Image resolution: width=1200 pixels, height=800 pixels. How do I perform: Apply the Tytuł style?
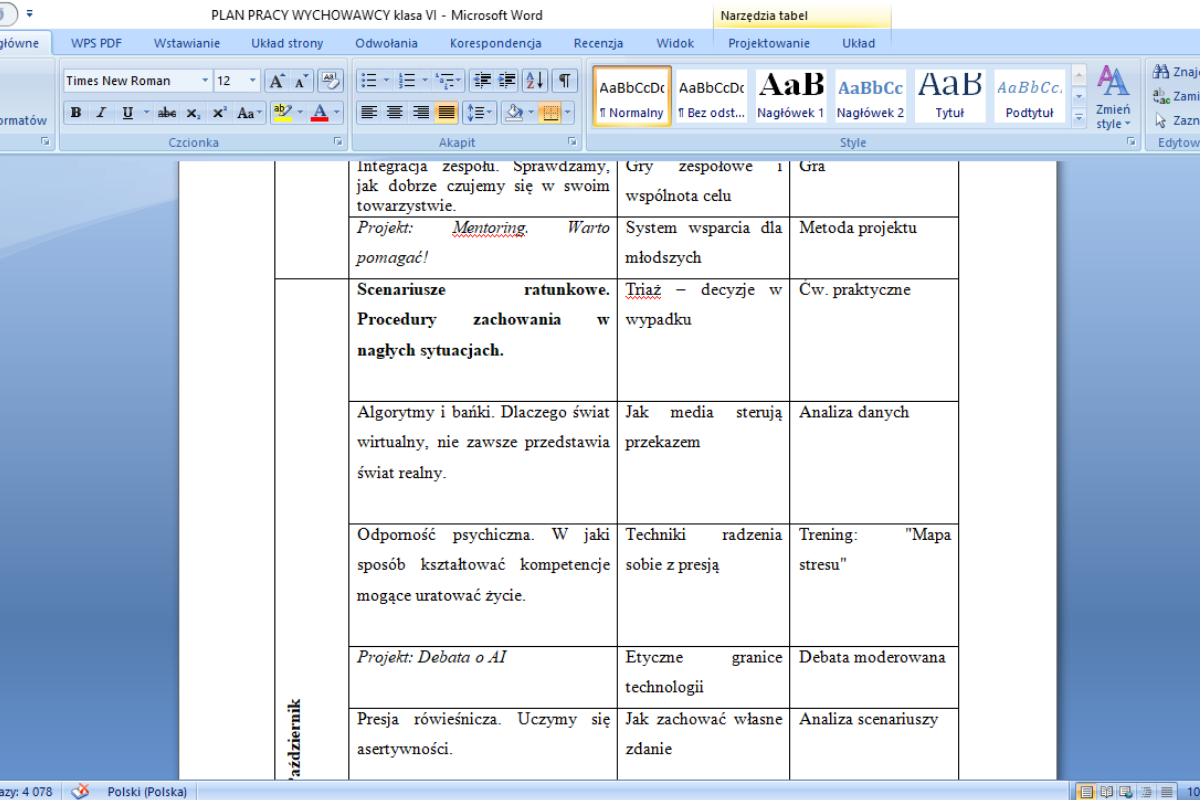coord(950,95)
